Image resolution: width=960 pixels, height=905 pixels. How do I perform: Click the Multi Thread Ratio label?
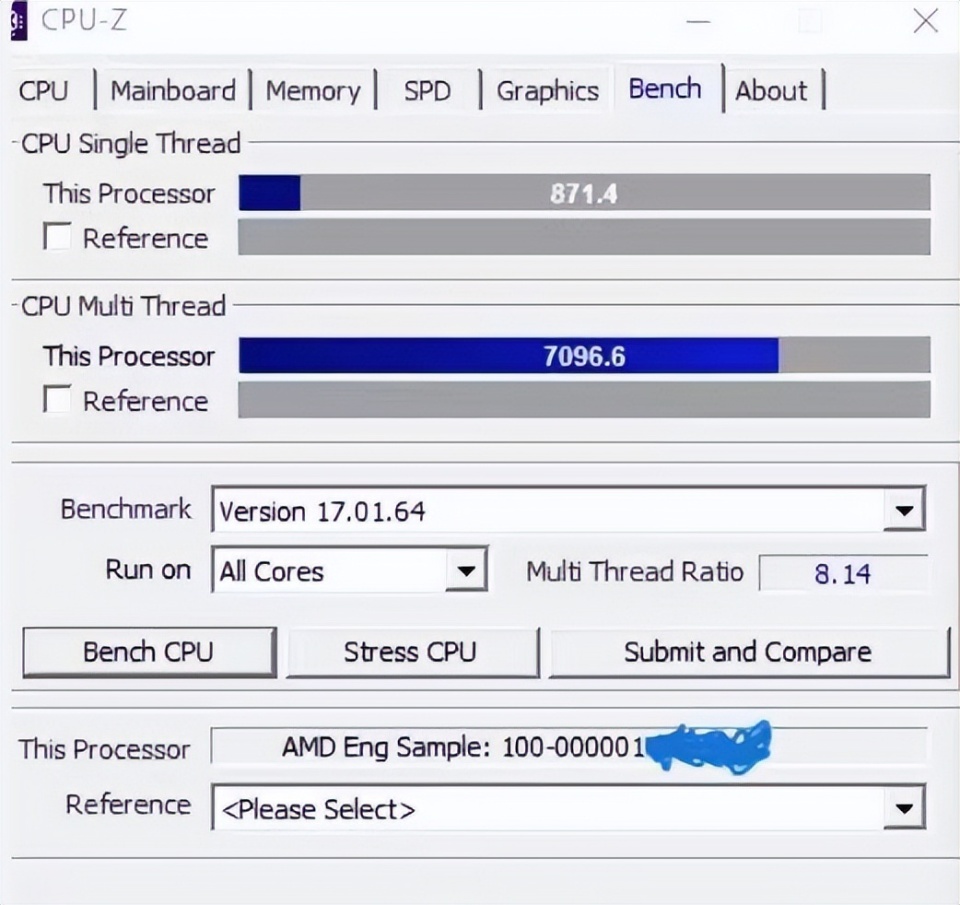635,572
